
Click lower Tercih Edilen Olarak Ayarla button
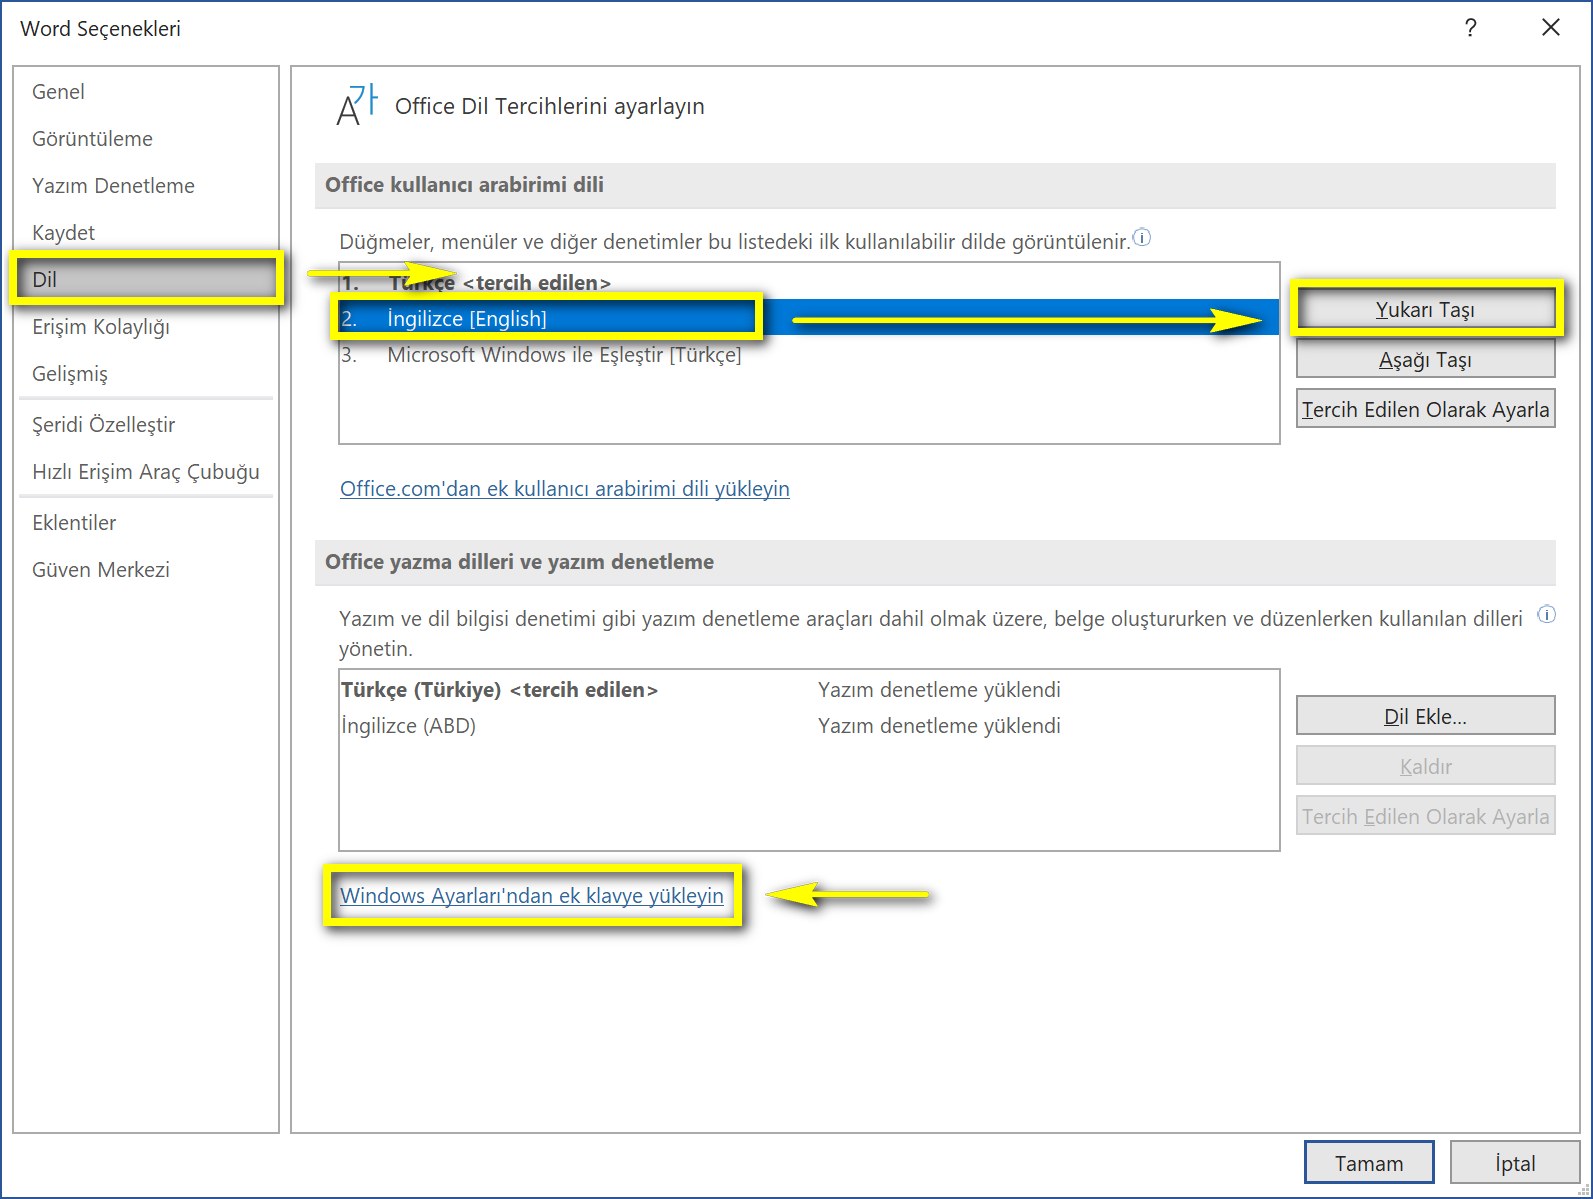[x=1425, y=816]
